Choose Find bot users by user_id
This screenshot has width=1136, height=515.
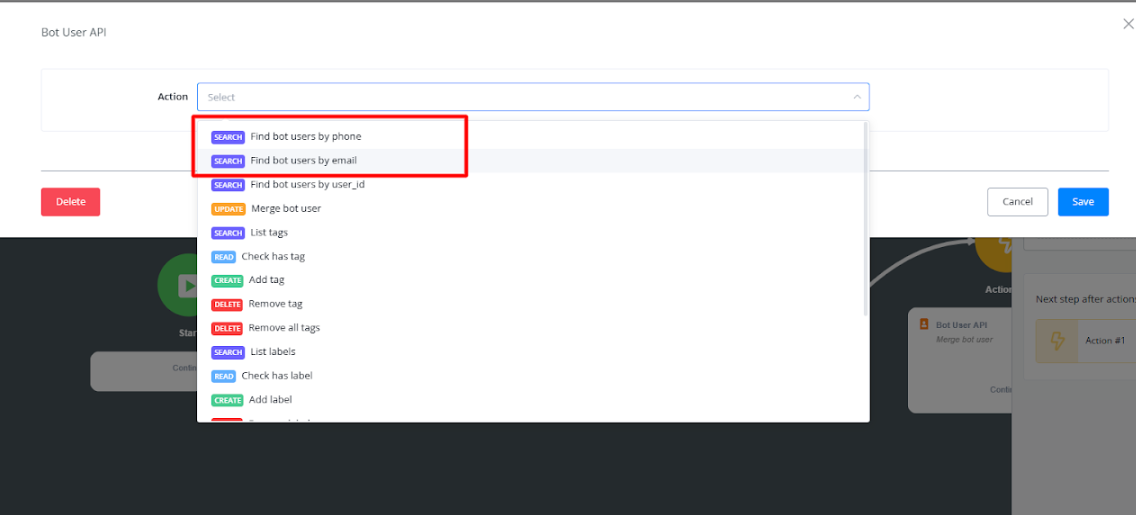(307, 185)
